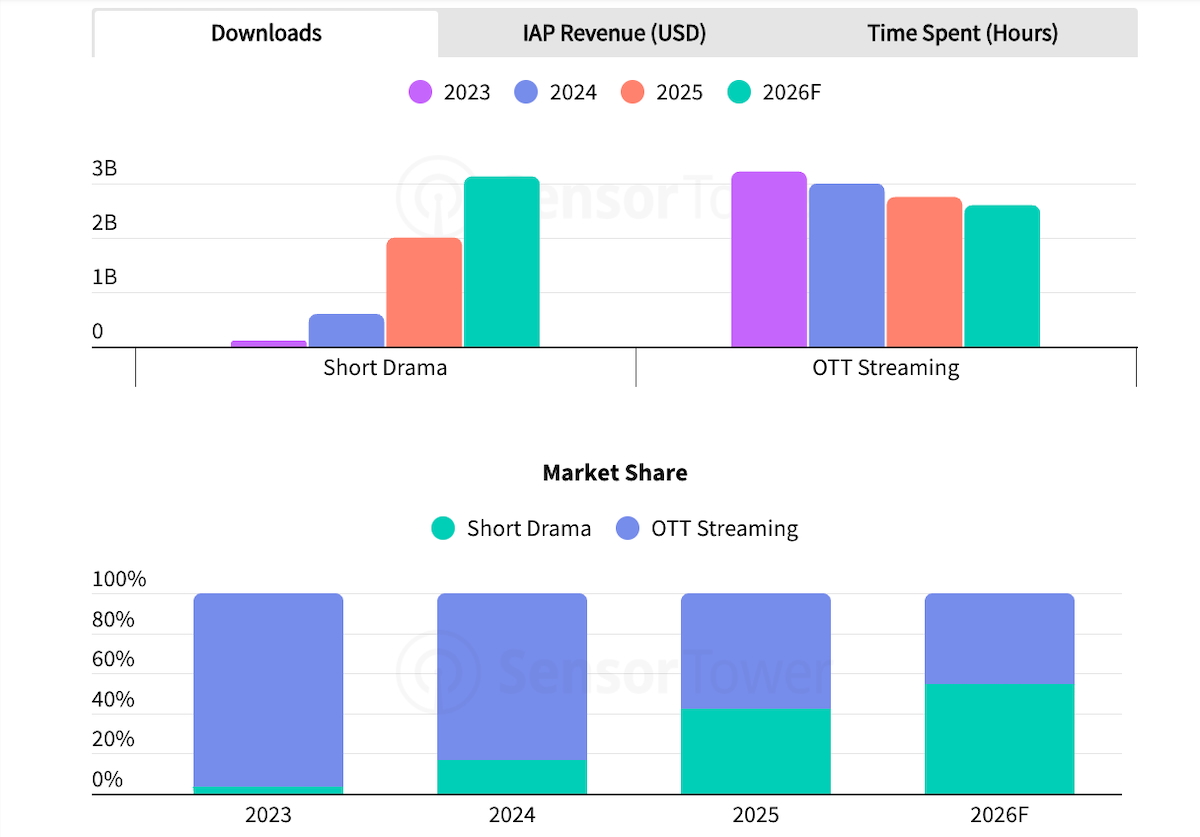Click the blue 2024 OTT Streaming downloads bar

click(x=846, y=266)
